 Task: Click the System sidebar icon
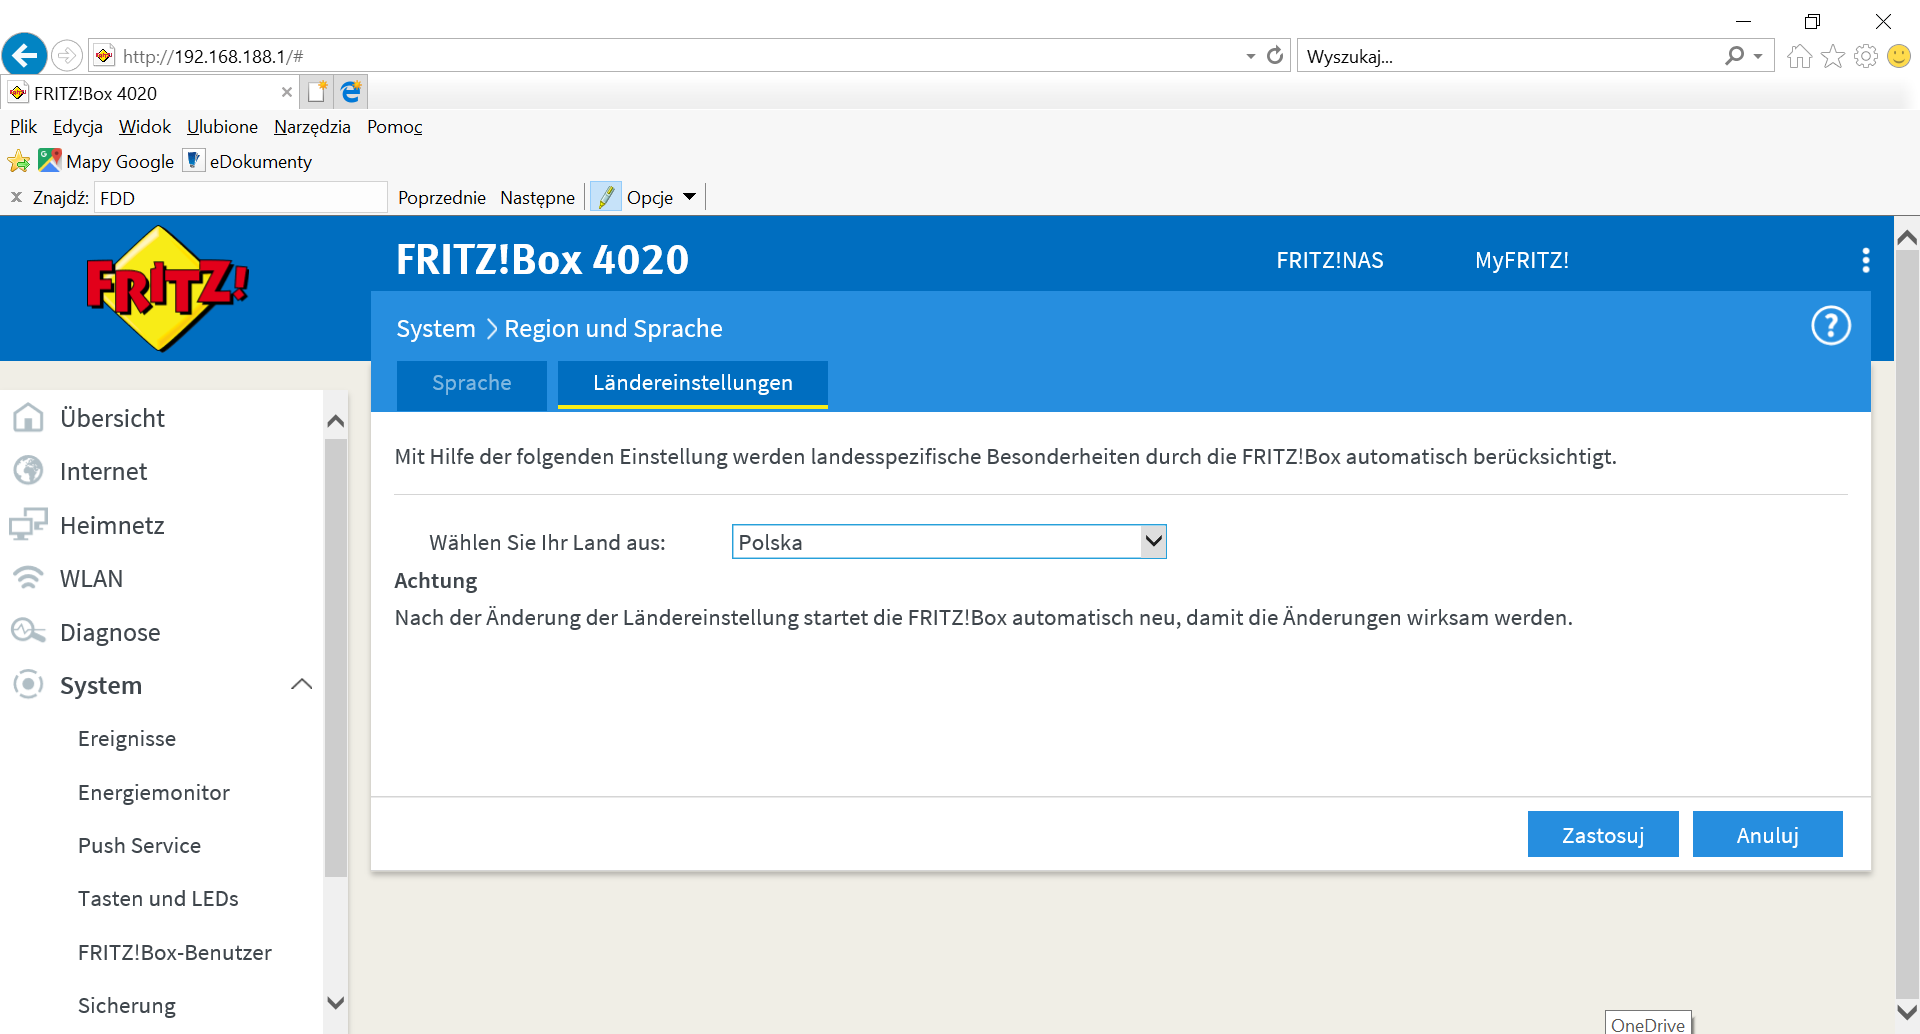point(28,685)
